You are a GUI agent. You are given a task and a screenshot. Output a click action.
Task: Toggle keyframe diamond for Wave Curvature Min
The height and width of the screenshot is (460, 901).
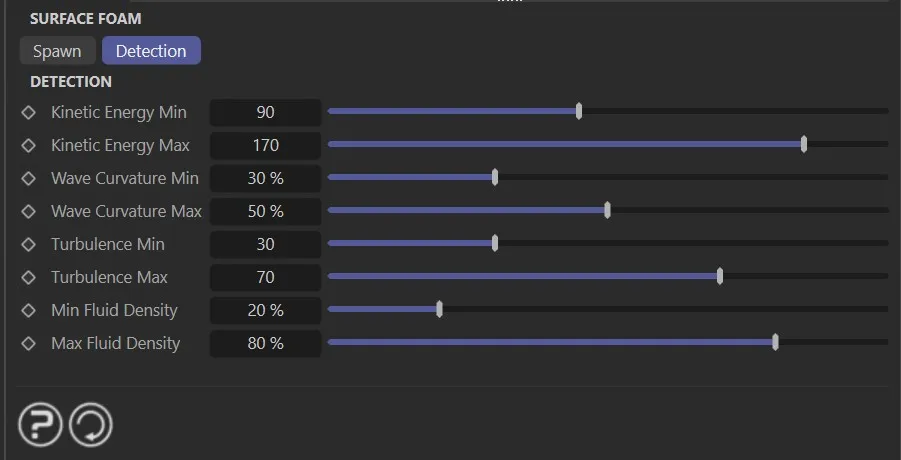[x=29, y=178]
